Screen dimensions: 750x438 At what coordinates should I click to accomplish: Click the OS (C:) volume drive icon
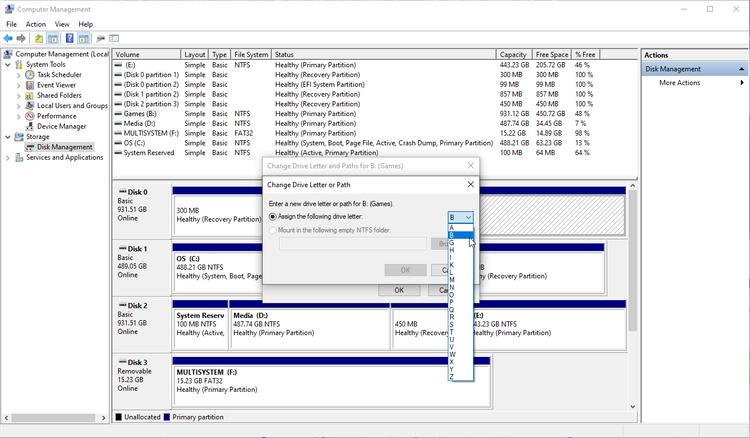click(118, 143)
